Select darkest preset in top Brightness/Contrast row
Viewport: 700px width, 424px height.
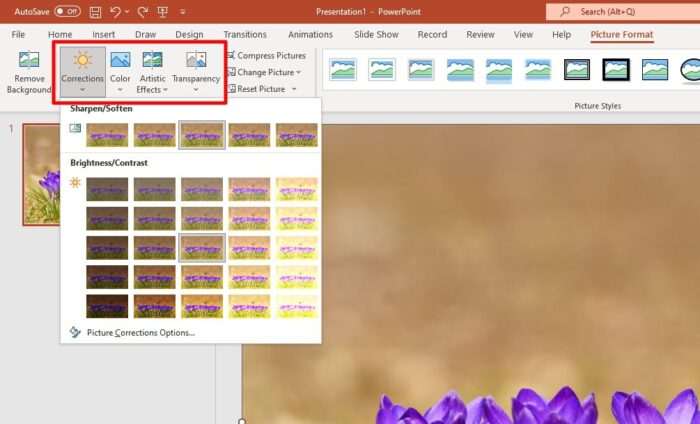click(x=107, y=189)
